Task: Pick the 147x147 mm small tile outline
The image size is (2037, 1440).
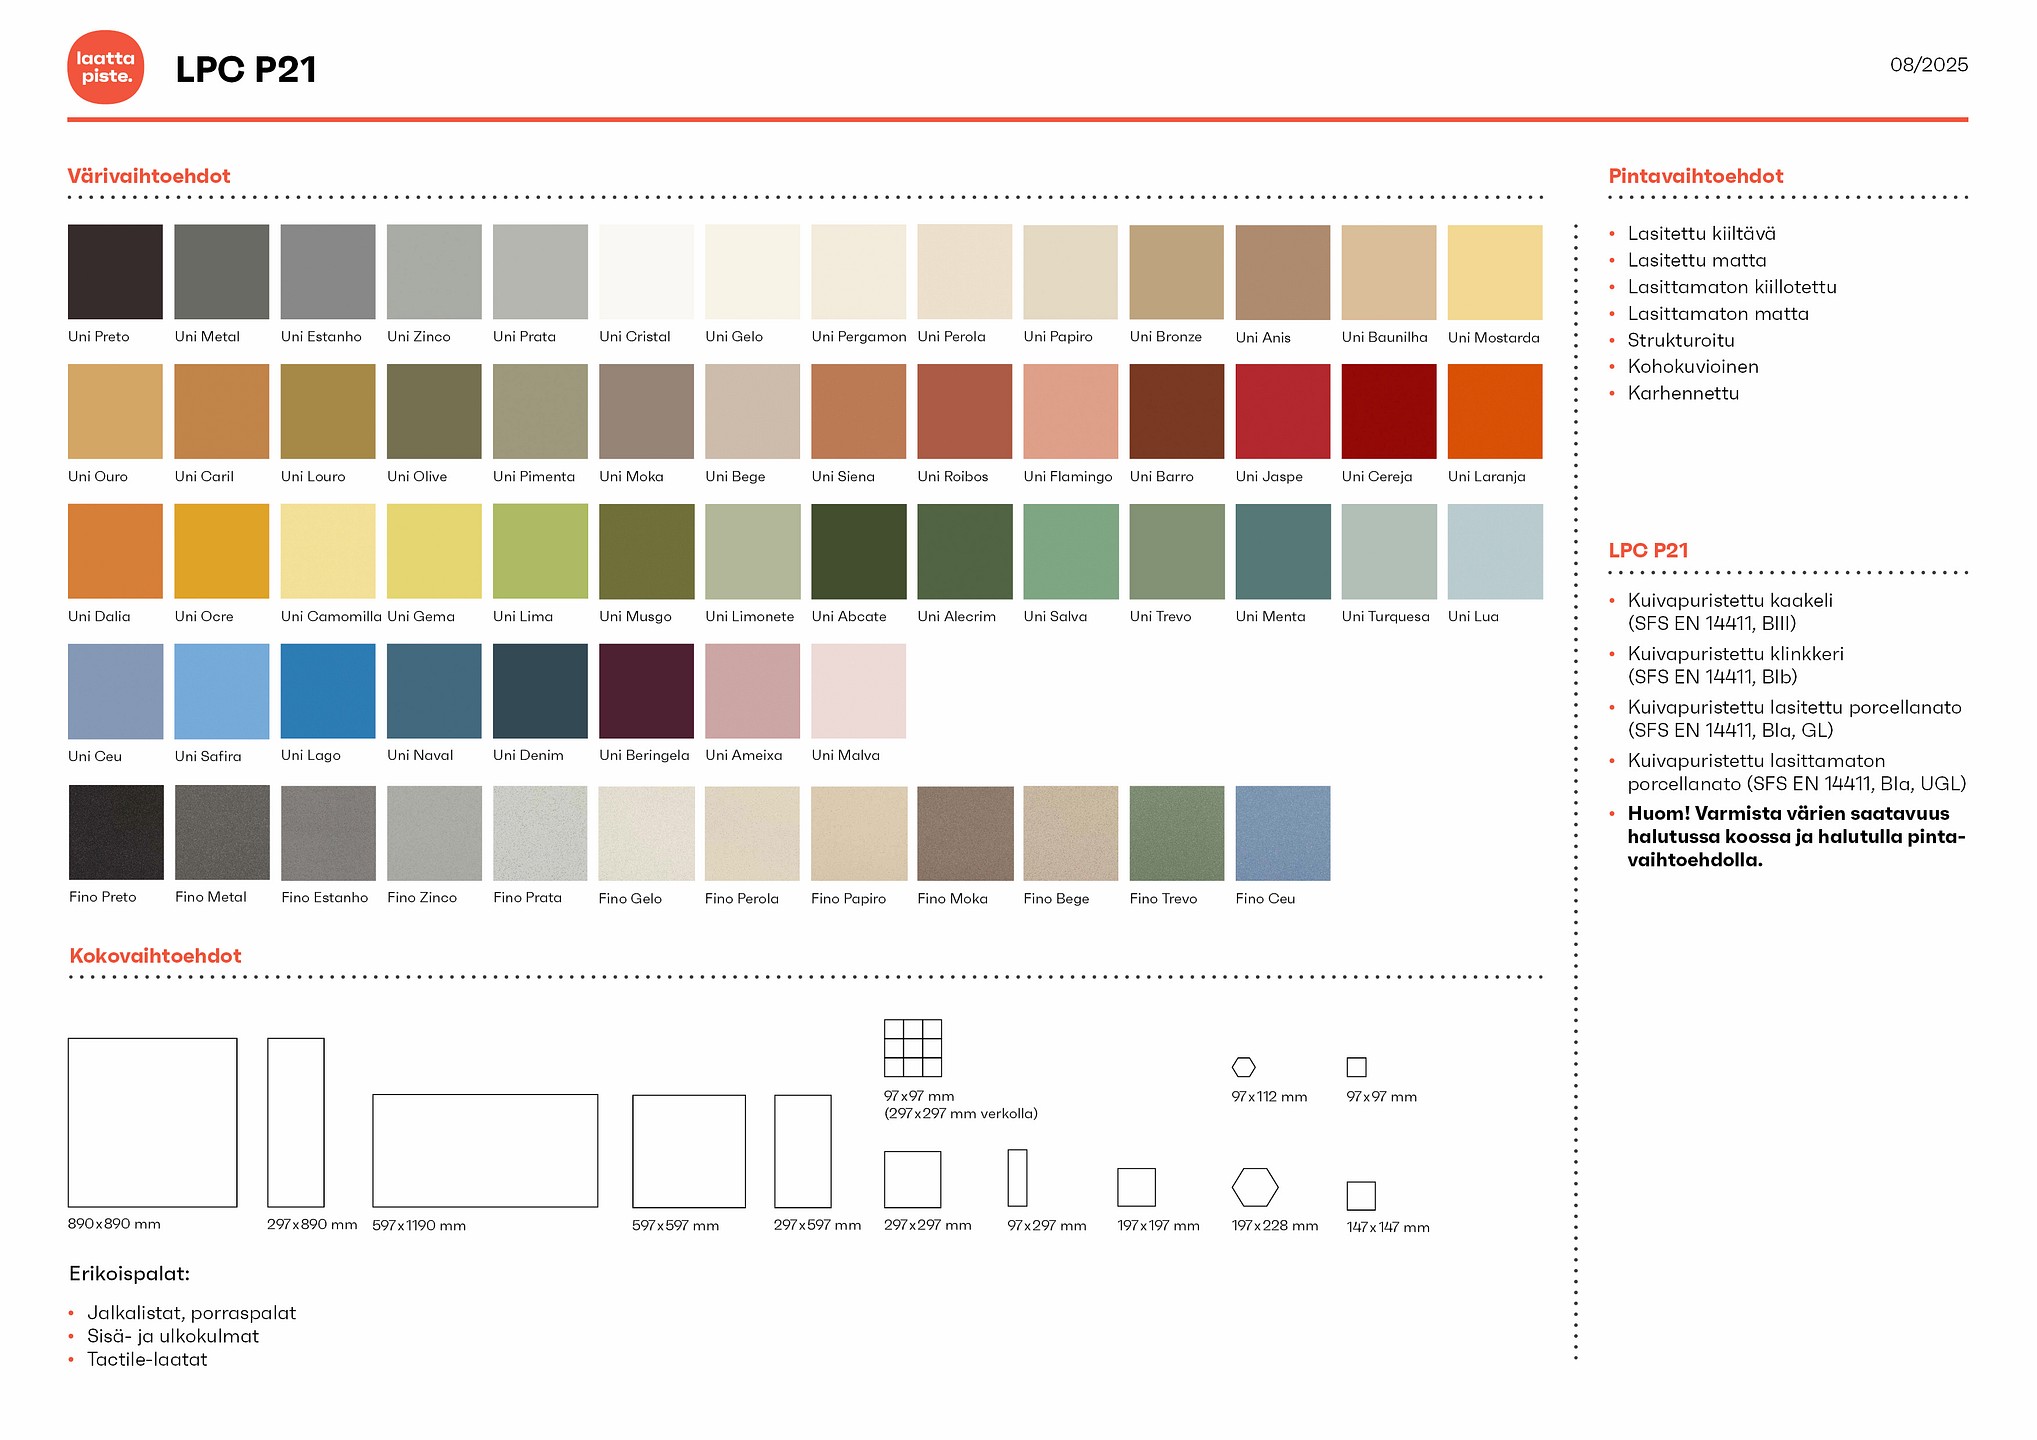Action: click(x=1360, y=1195)
